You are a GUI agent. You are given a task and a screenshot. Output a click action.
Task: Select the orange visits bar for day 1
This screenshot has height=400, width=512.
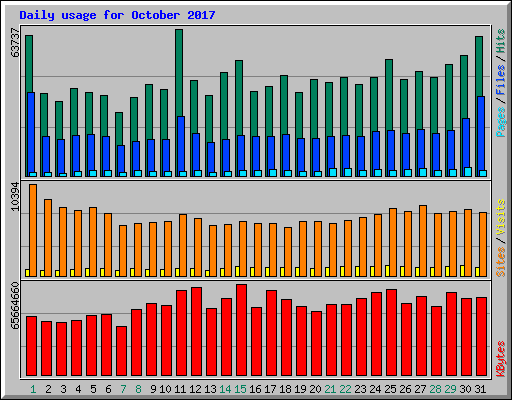tap(33, 230)
